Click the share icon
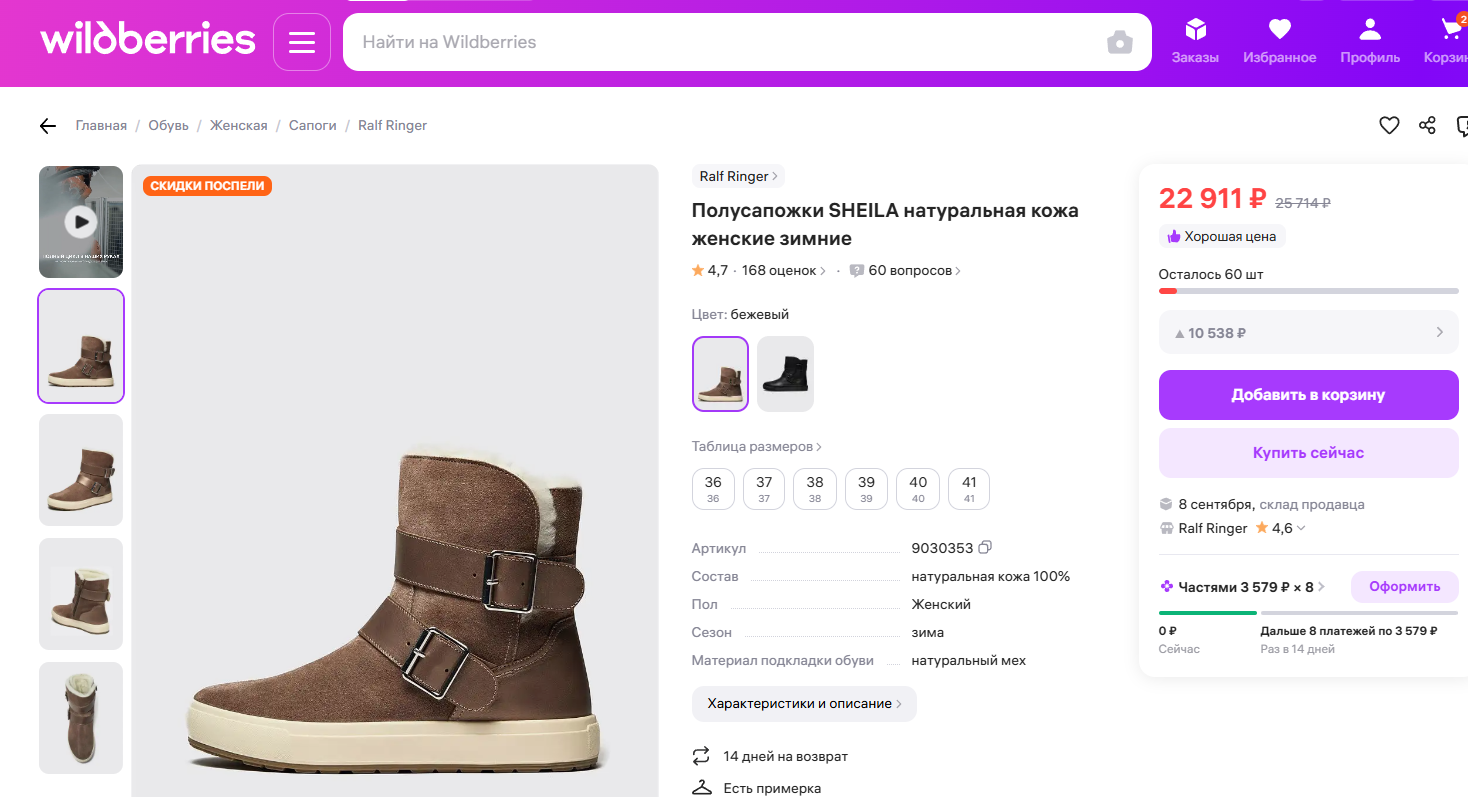The width and height of the screenshot is (1468, 797). click(1427, 125)
